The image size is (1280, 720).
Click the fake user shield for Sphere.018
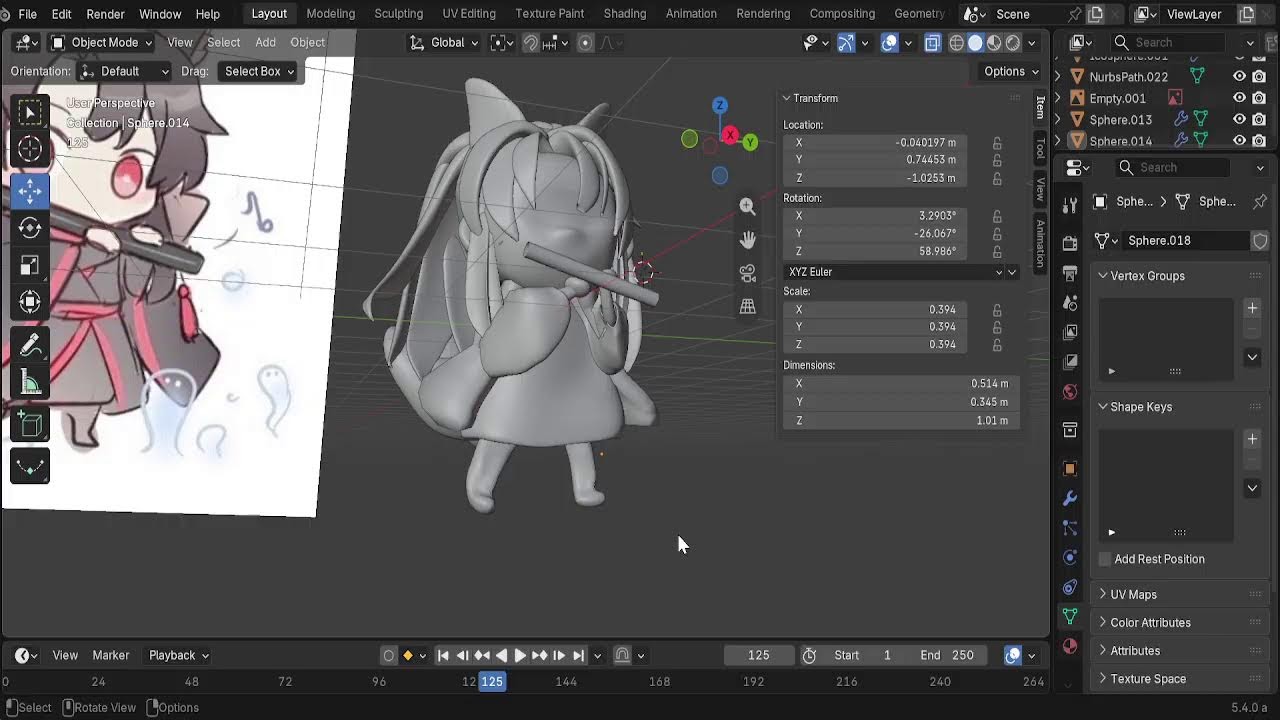[1260, 241]
